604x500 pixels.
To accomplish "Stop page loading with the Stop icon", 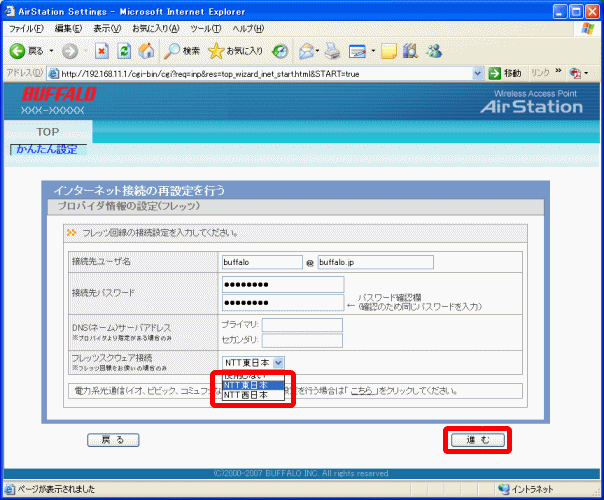I will point(102,51).
